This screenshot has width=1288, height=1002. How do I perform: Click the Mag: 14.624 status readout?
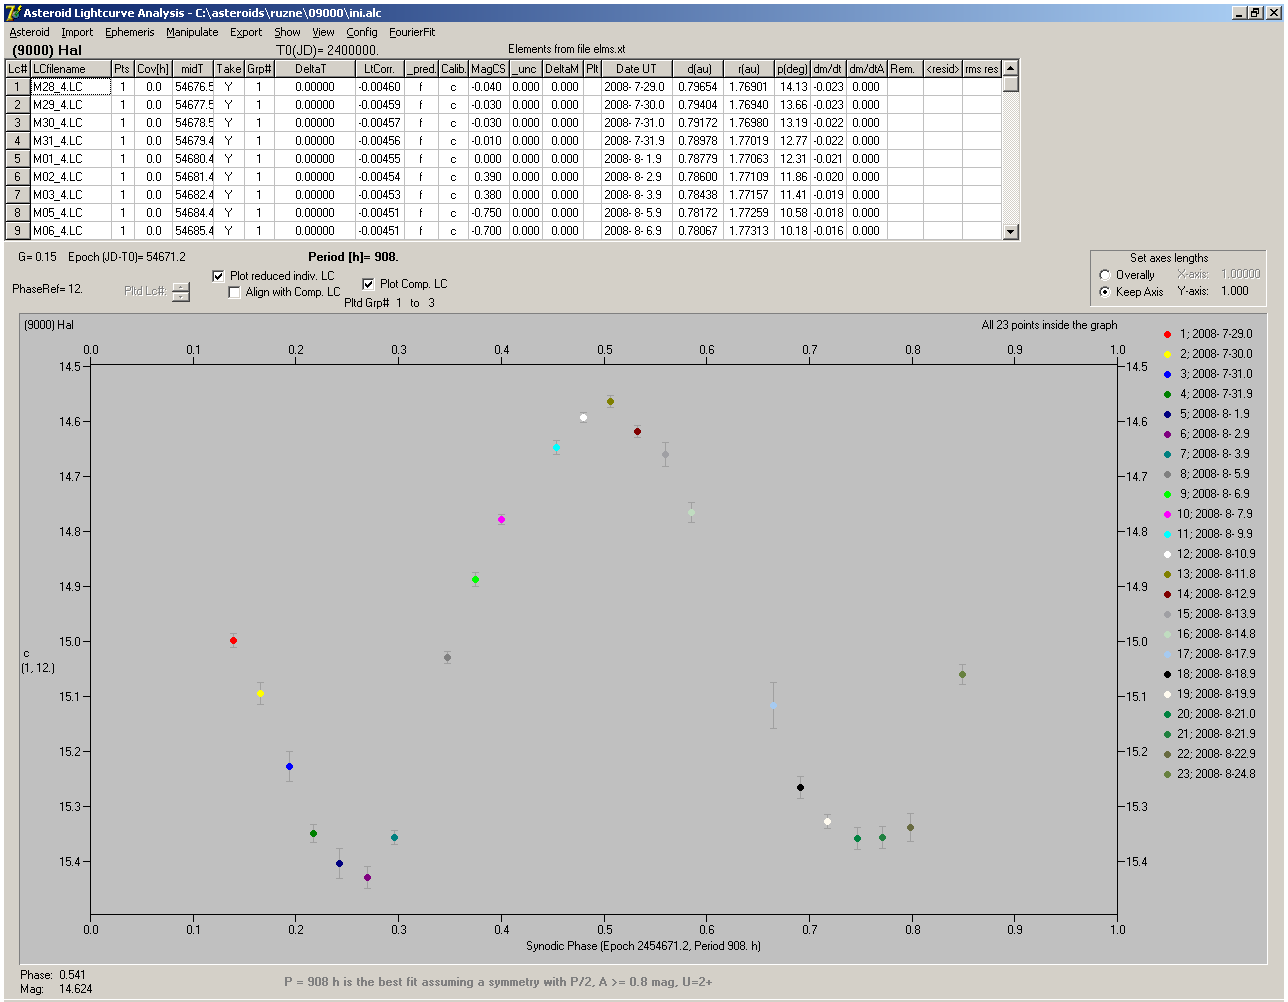pyautogui.click(x=56, y=988)
